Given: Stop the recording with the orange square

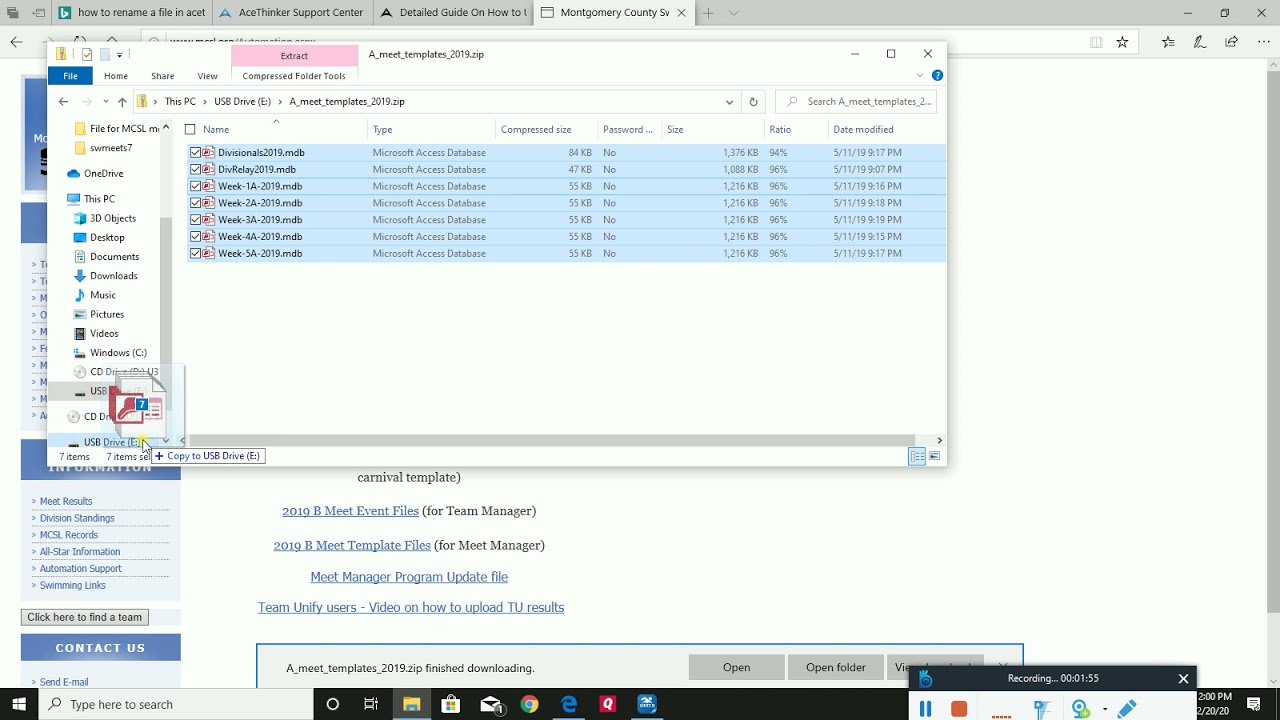Looking at the screenshot, I should pos(959,708).
